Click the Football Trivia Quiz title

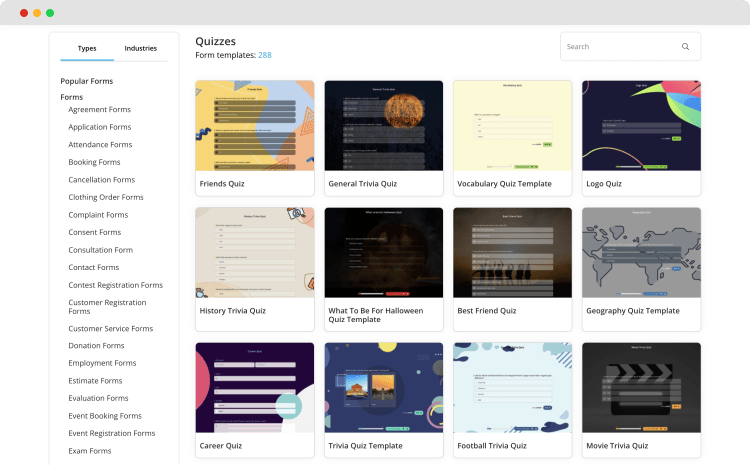click(x=492, y=445)
